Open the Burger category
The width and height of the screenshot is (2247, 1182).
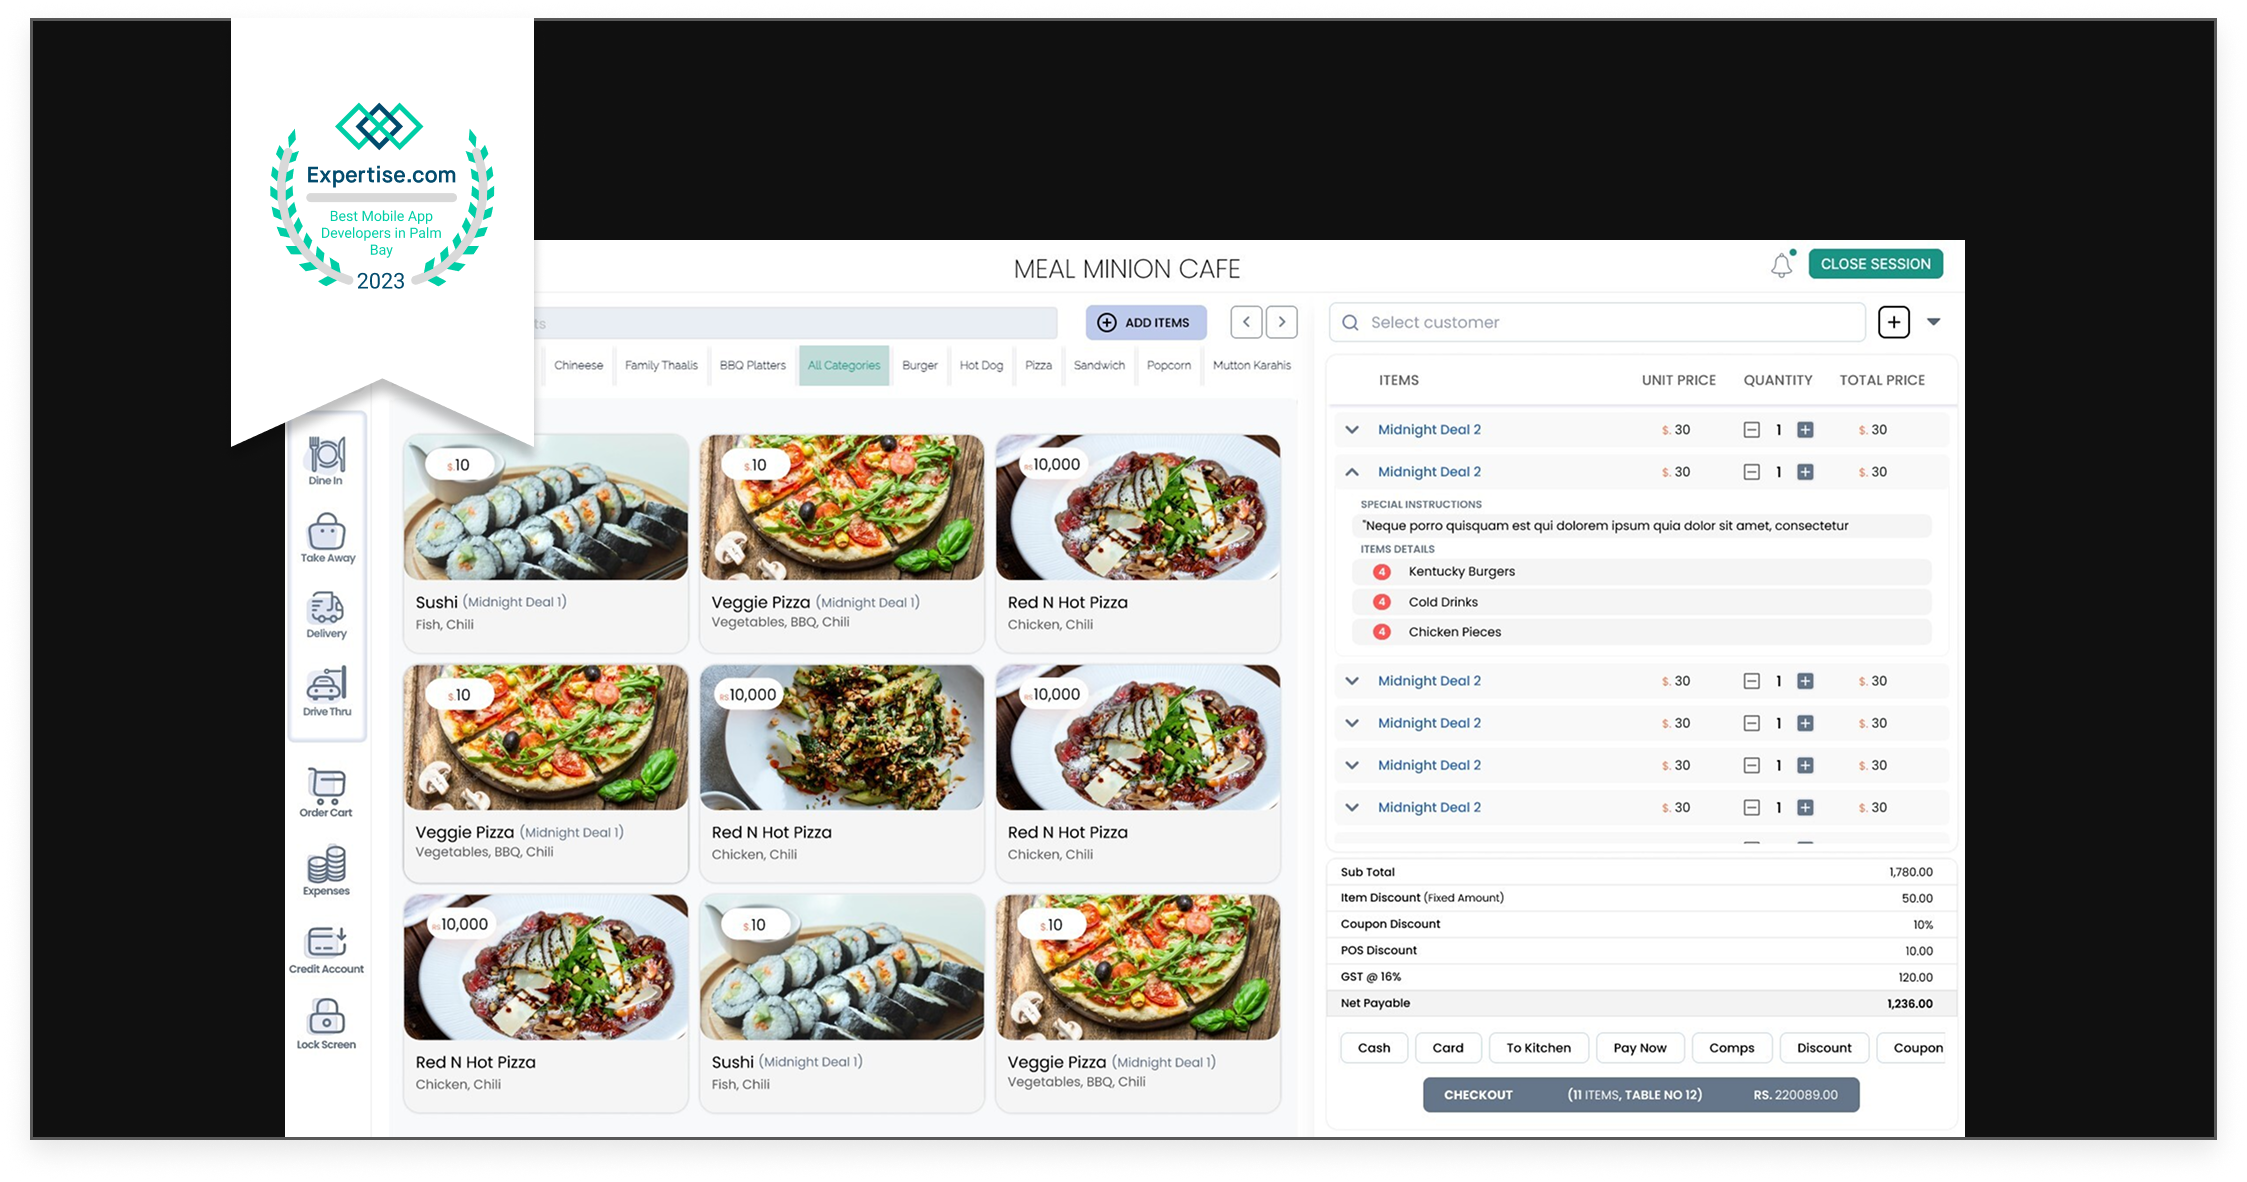click(920, 366)
